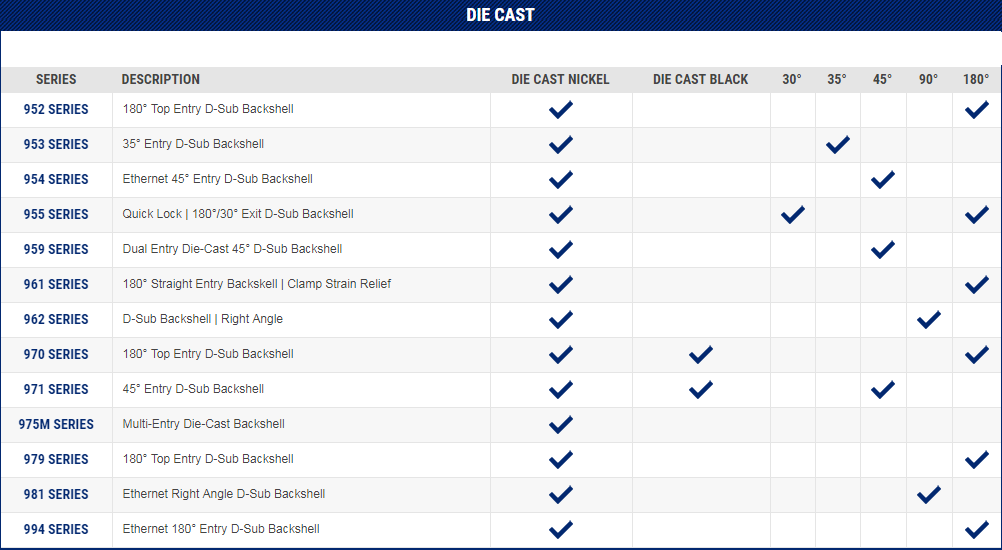Click the Quick Lock 180°/30° Exit description
Image resolution: width=1002 pixels, height=550 pixels.
238,214
